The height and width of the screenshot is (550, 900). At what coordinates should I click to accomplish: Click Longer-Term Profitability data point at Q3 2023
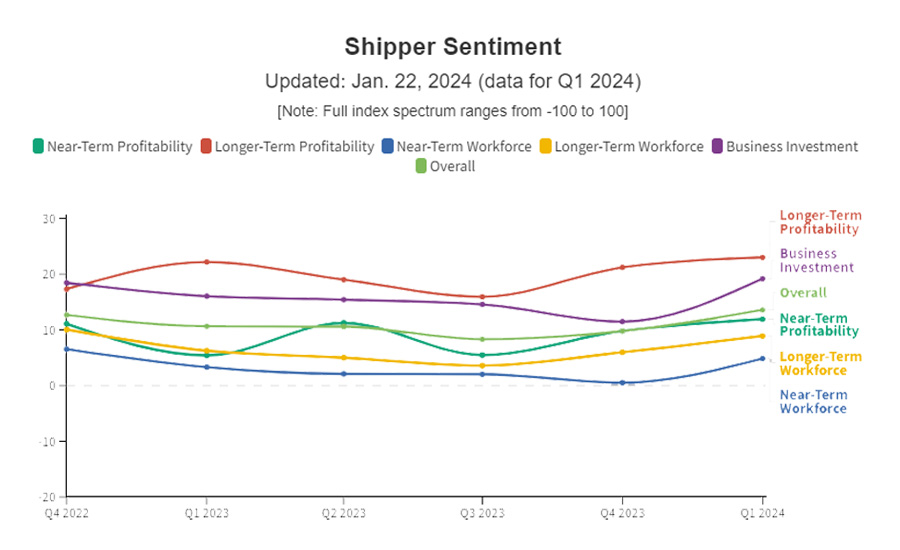483,297
